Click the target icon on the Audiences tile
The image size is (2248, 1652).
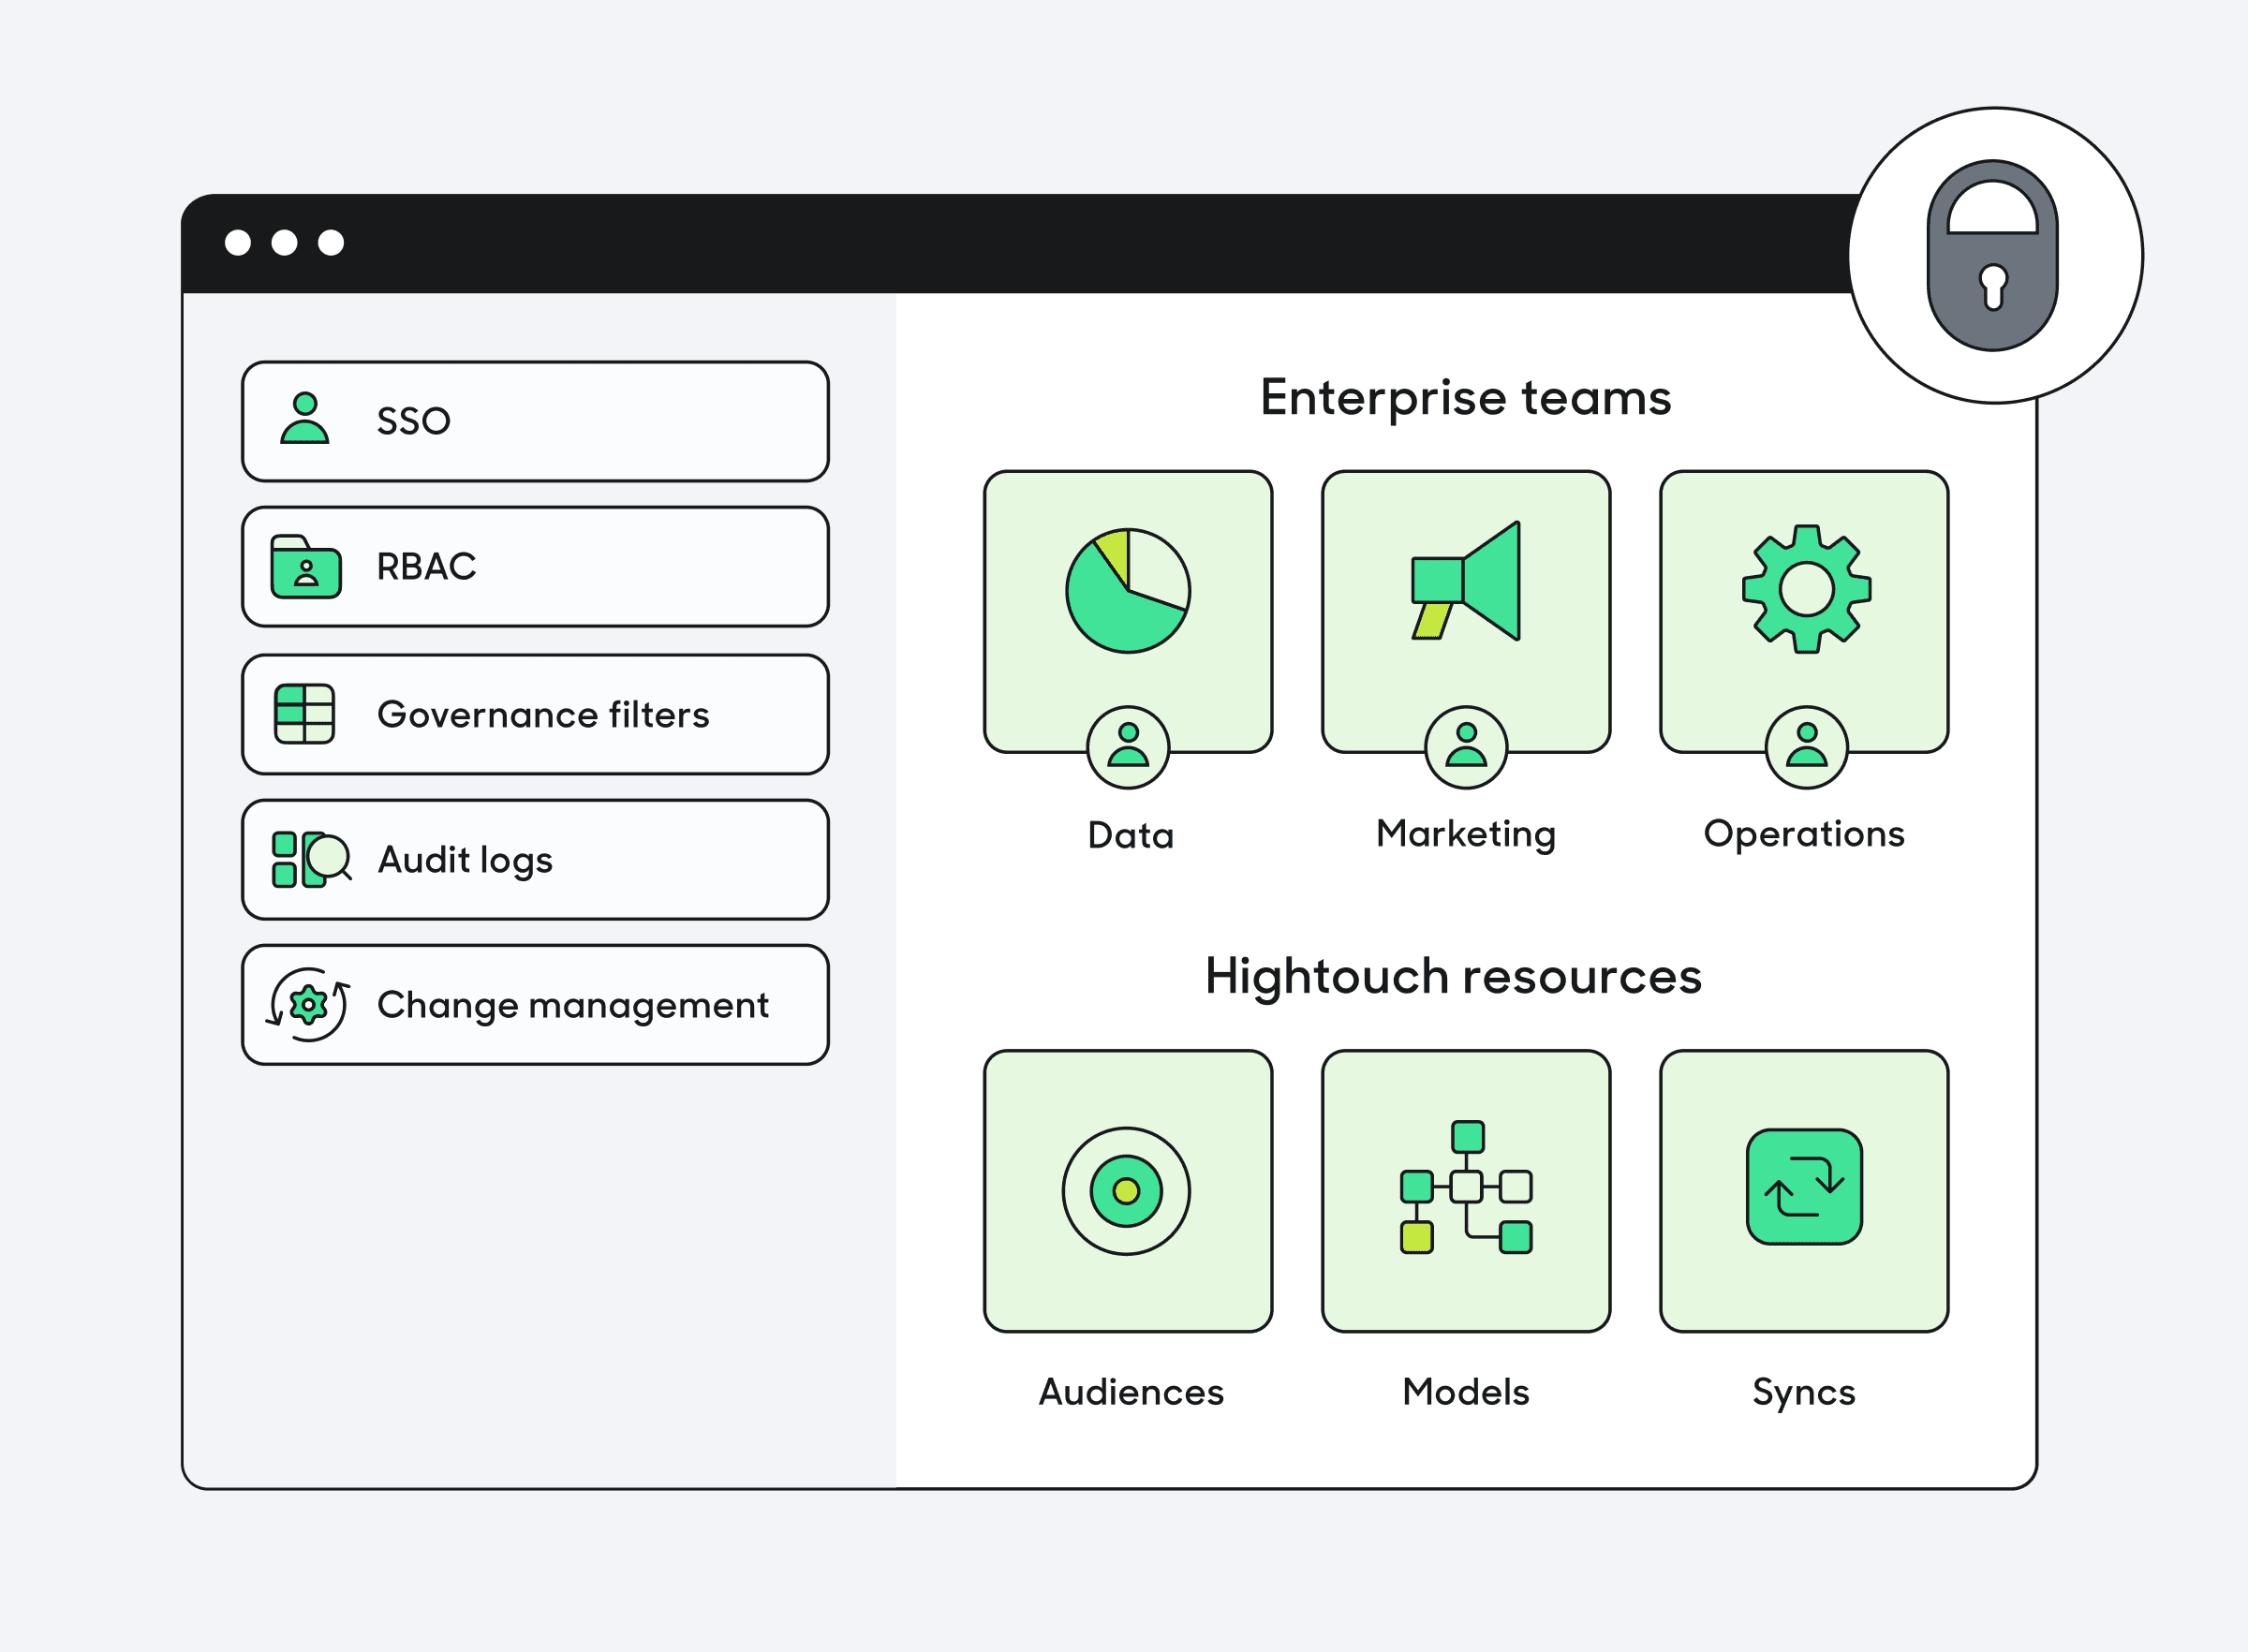[1128, 1190]
